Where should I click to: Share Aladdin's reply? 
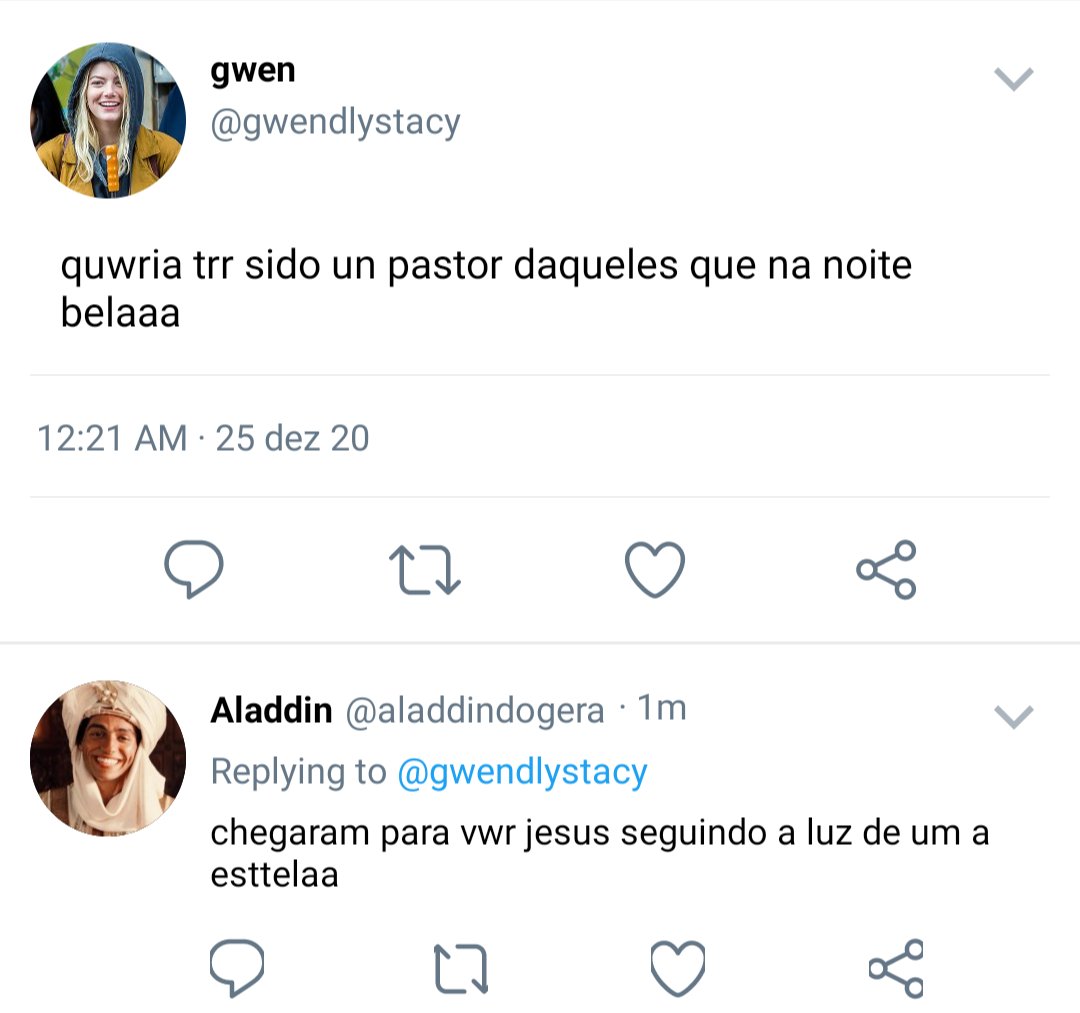click(895, 968)
